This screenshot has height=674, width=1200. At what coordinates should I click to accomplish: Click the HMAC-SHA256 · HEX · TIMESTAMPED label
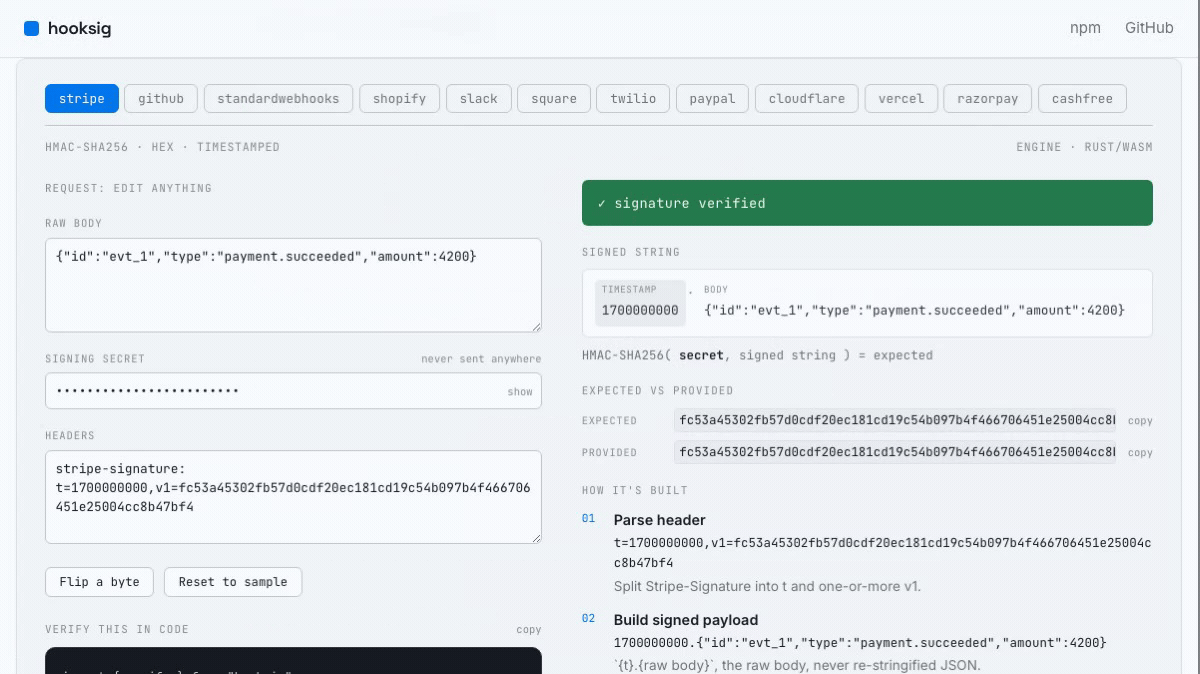(162, 147)
